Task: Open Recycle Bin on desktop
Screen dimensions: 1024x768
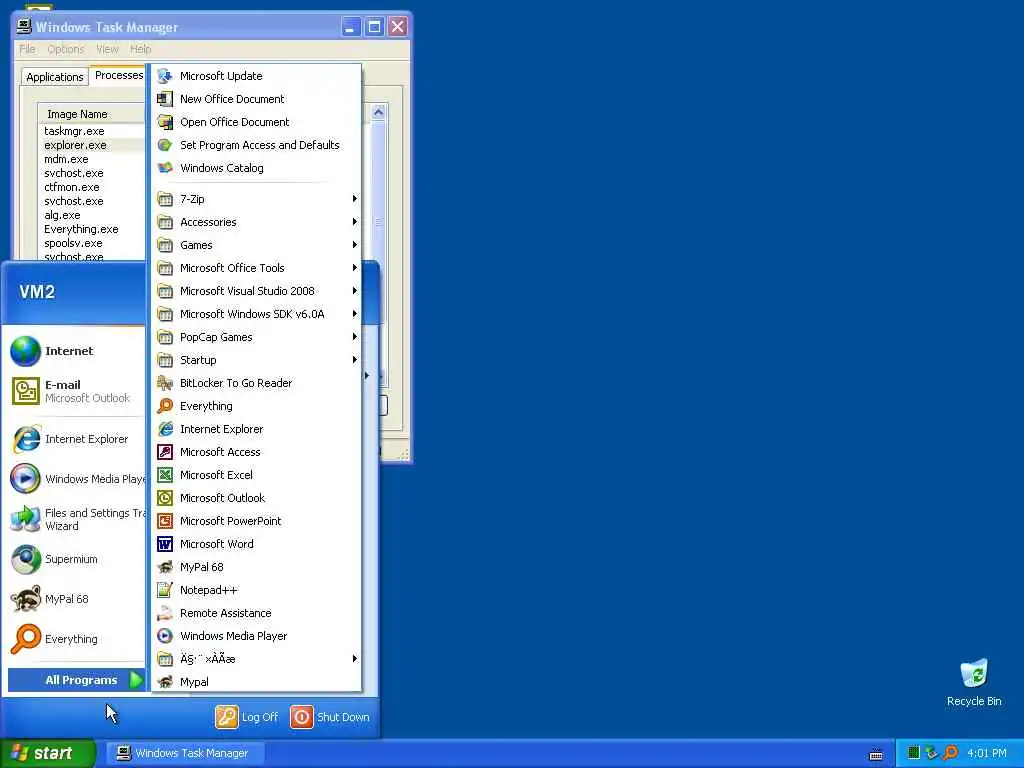Action: [x=974, y=683]
